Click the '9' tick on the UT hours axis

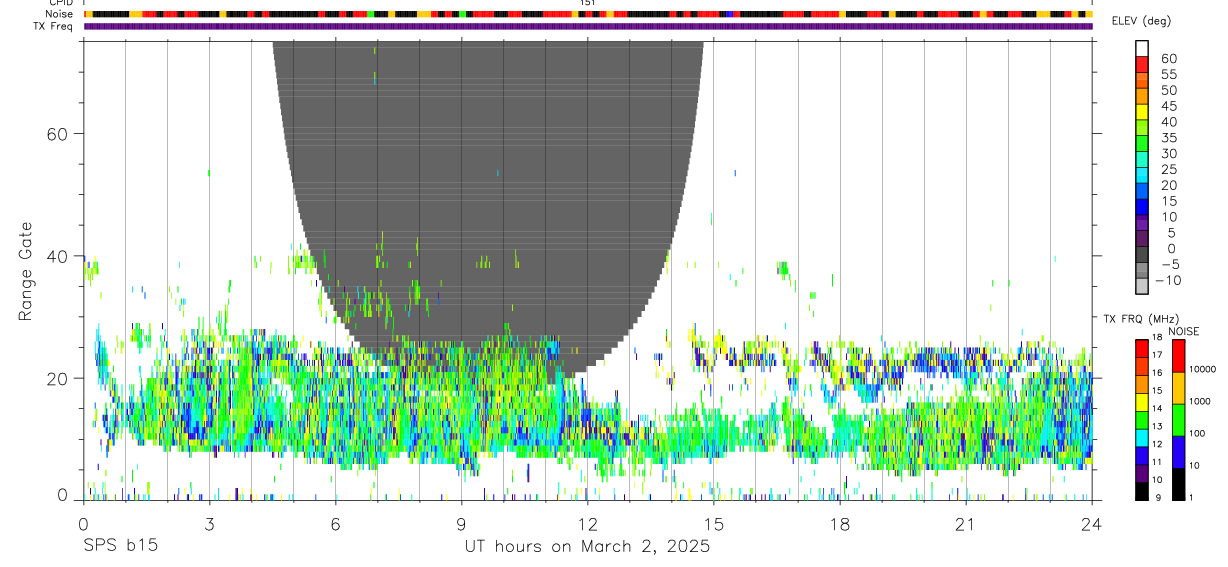pos(461,524)
